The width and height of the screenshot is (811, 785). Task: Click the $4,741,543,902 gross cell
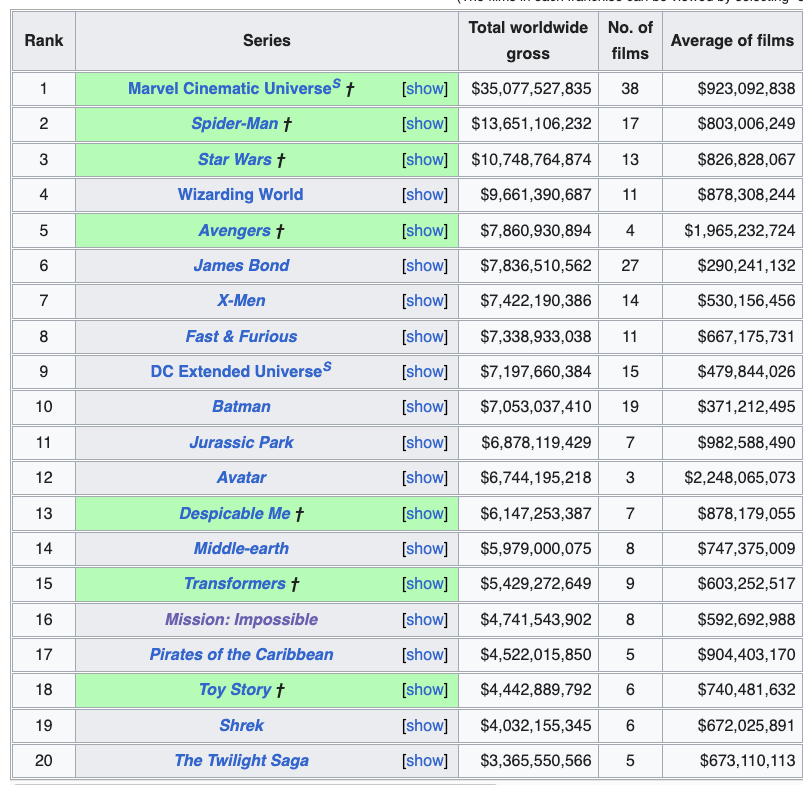click(x=528, y=620)
